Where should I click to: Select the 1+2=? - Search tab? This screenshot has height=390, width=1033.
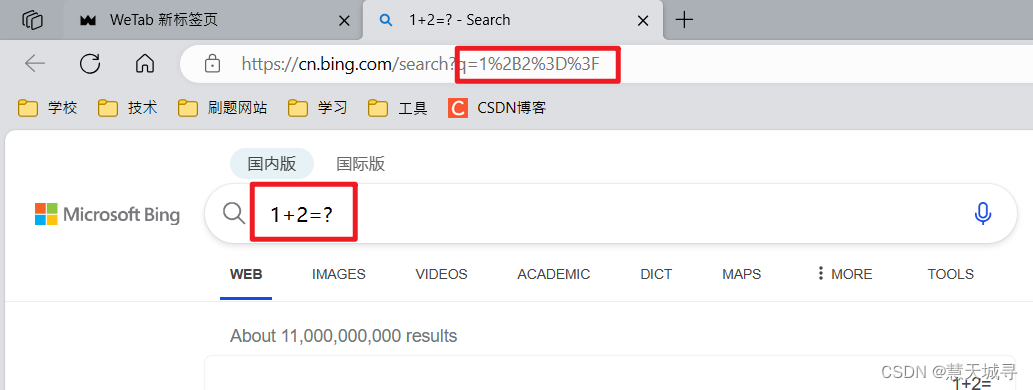(x=513, y=20)
